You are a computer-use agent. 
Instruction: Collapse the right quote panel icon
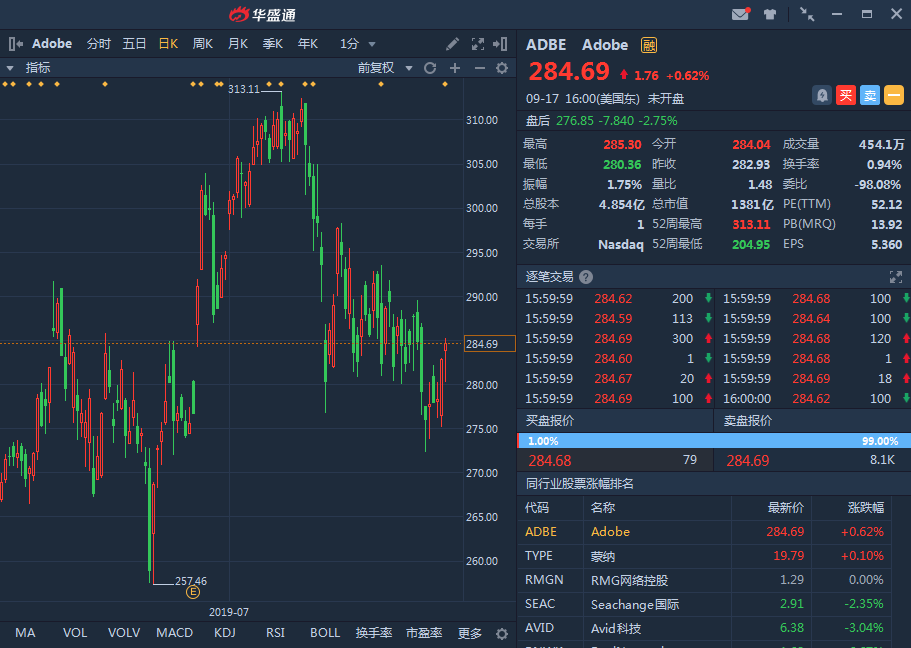pyautogui.click(x=500, y=44)
